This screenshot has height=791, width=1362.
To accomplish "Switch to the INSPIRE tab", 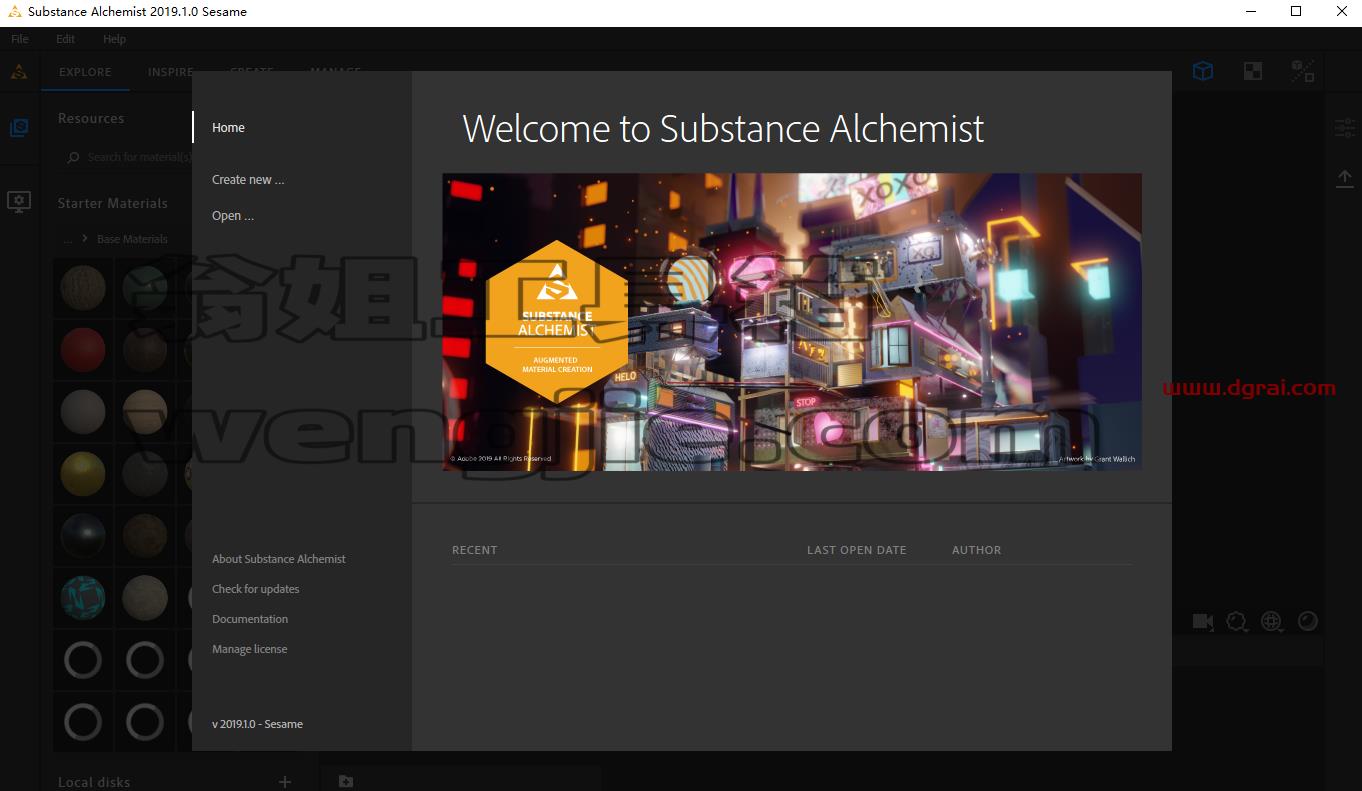I will [170, 72].
